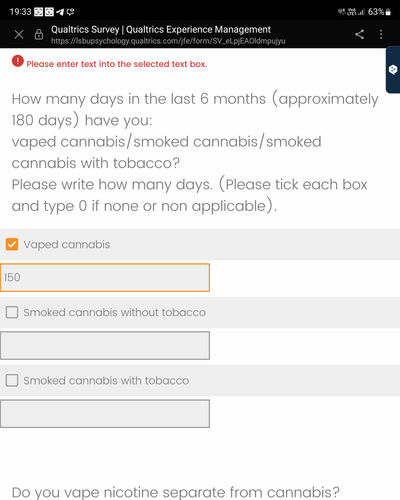Uncheck the Vaped cannabis checkbox
Viewport: 400px width, 500px height.
[x=12, y=244]
